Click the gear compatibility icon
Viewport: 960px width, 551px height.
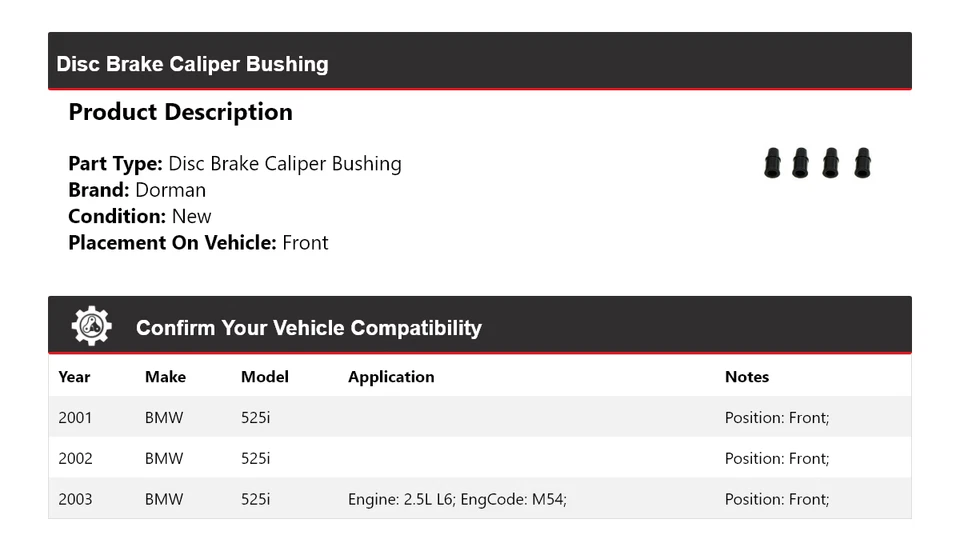pyautogui.click(x=91, y=326)
